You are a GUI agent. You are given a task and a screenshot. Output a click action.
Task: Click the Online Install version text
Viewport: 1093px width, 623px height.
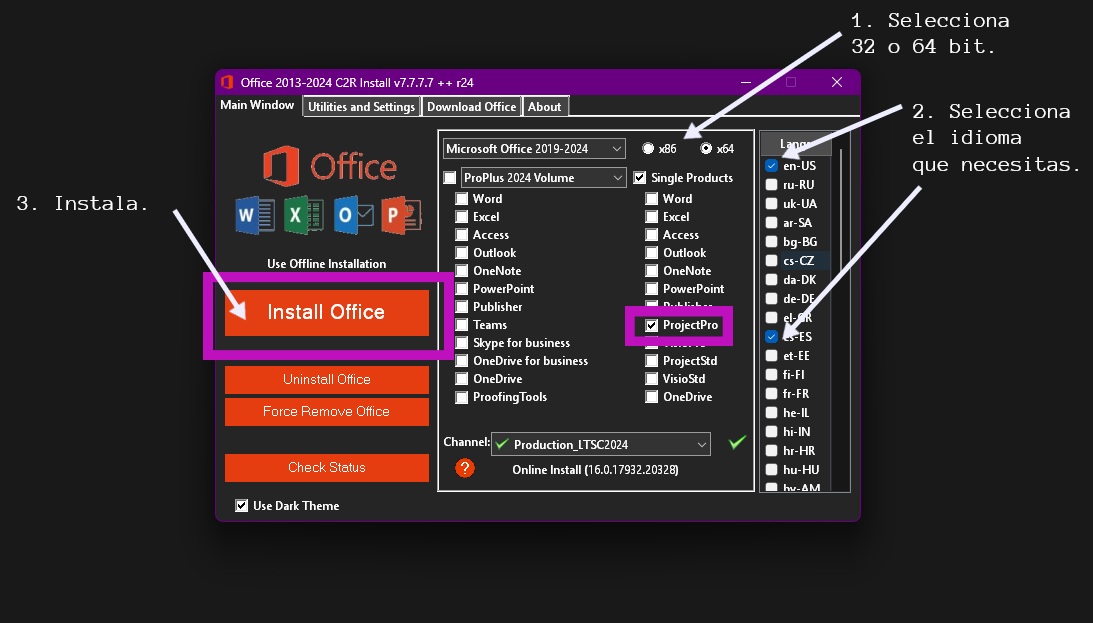click(595, 470)
